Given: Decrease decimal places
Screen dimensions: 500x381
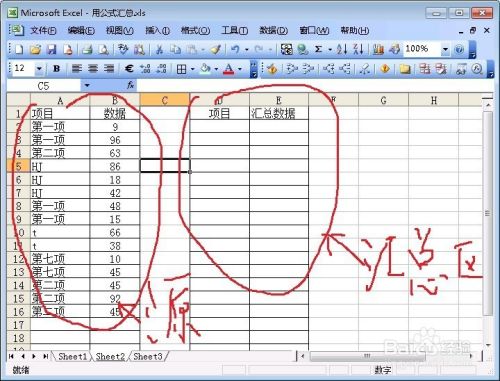Looking at the screenshot, I should tap(162, 69).
